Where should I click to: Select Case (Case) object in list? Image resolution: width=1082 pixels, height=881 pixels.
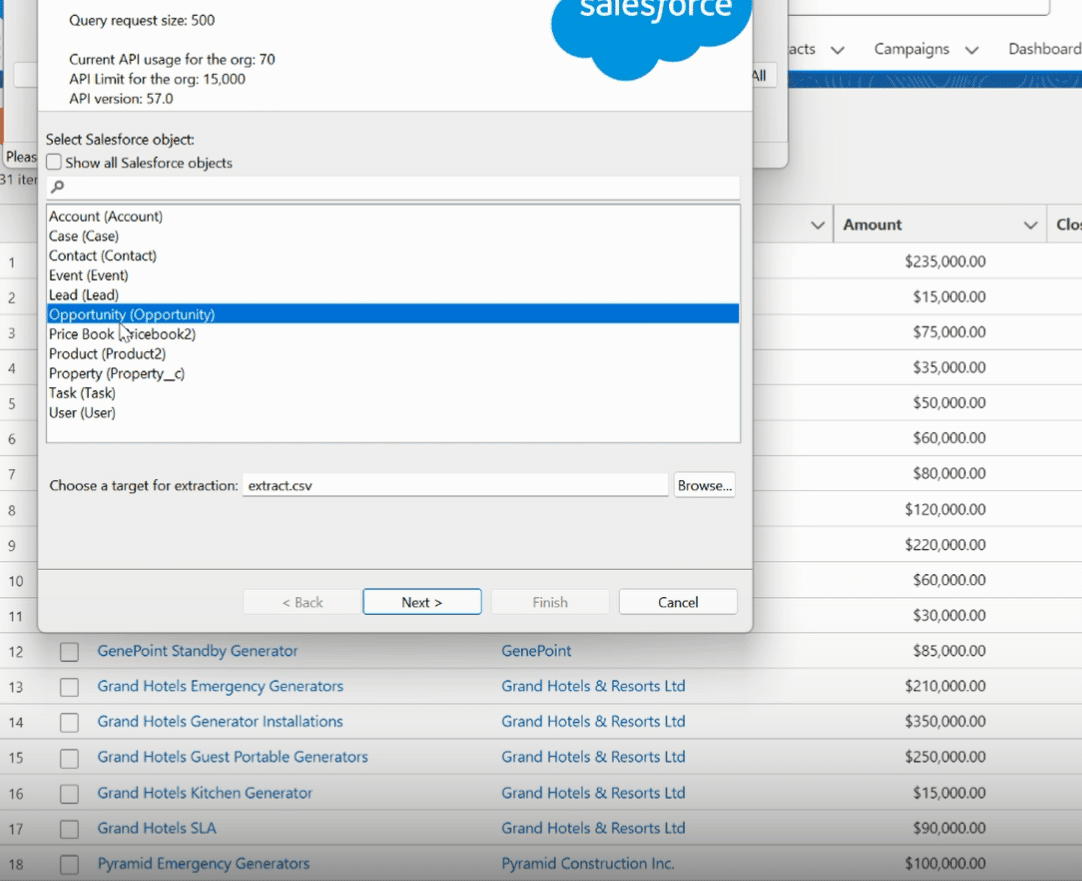393,236
